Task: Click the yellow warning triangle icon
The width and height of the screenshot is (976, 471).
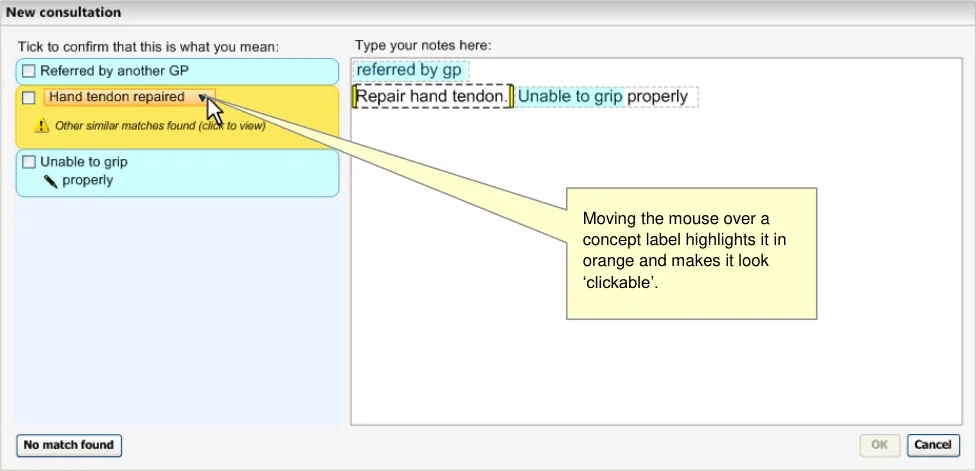Action: point(41,126)
